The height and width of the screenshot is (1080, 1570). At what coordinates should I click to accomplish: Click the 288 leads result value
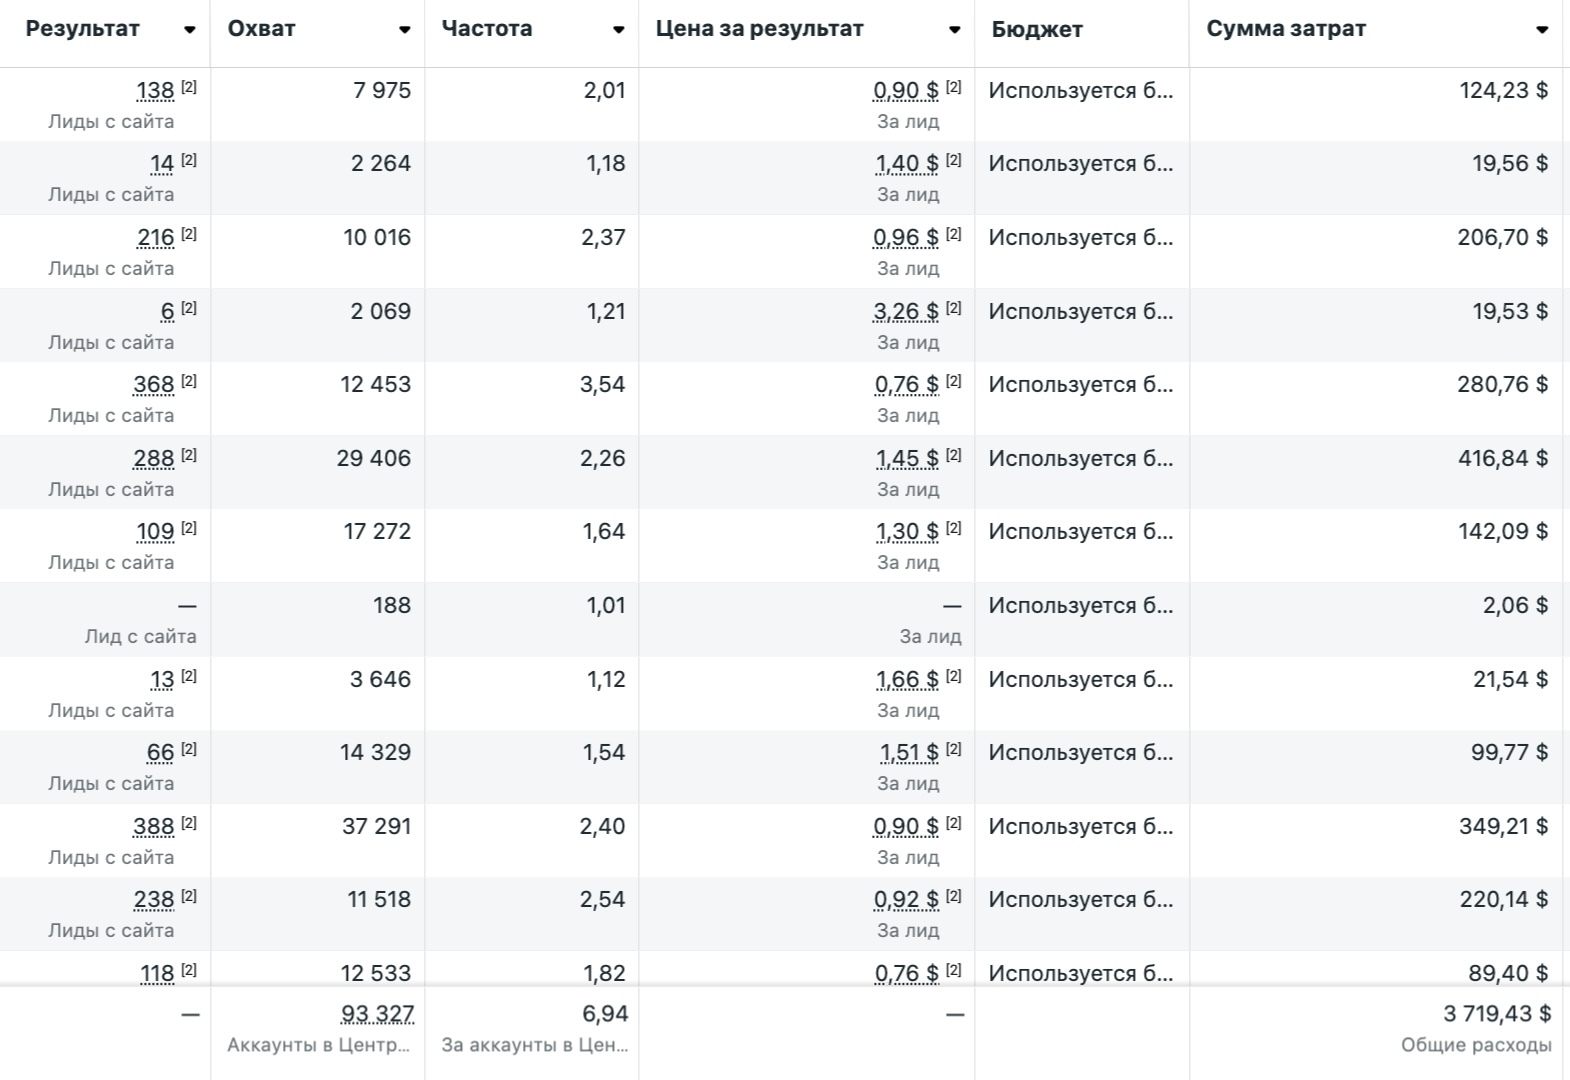coord(153,459)
